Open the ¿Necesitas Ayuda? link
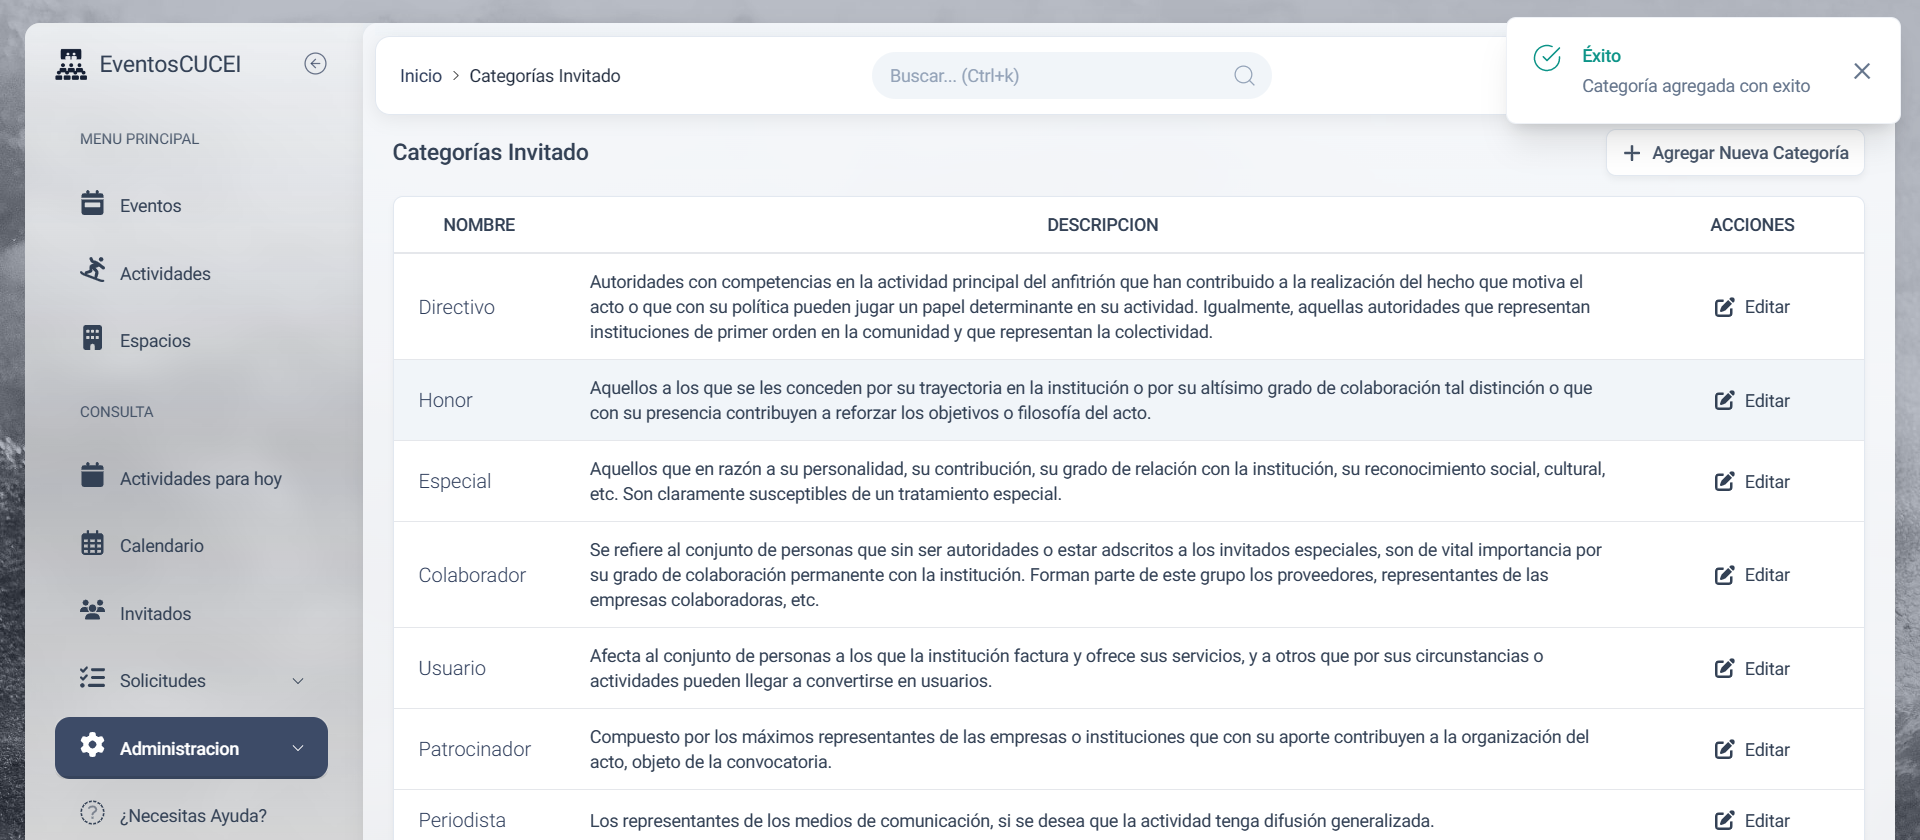The width and height of the screenshot is (1920, 840). coord(191,814)
